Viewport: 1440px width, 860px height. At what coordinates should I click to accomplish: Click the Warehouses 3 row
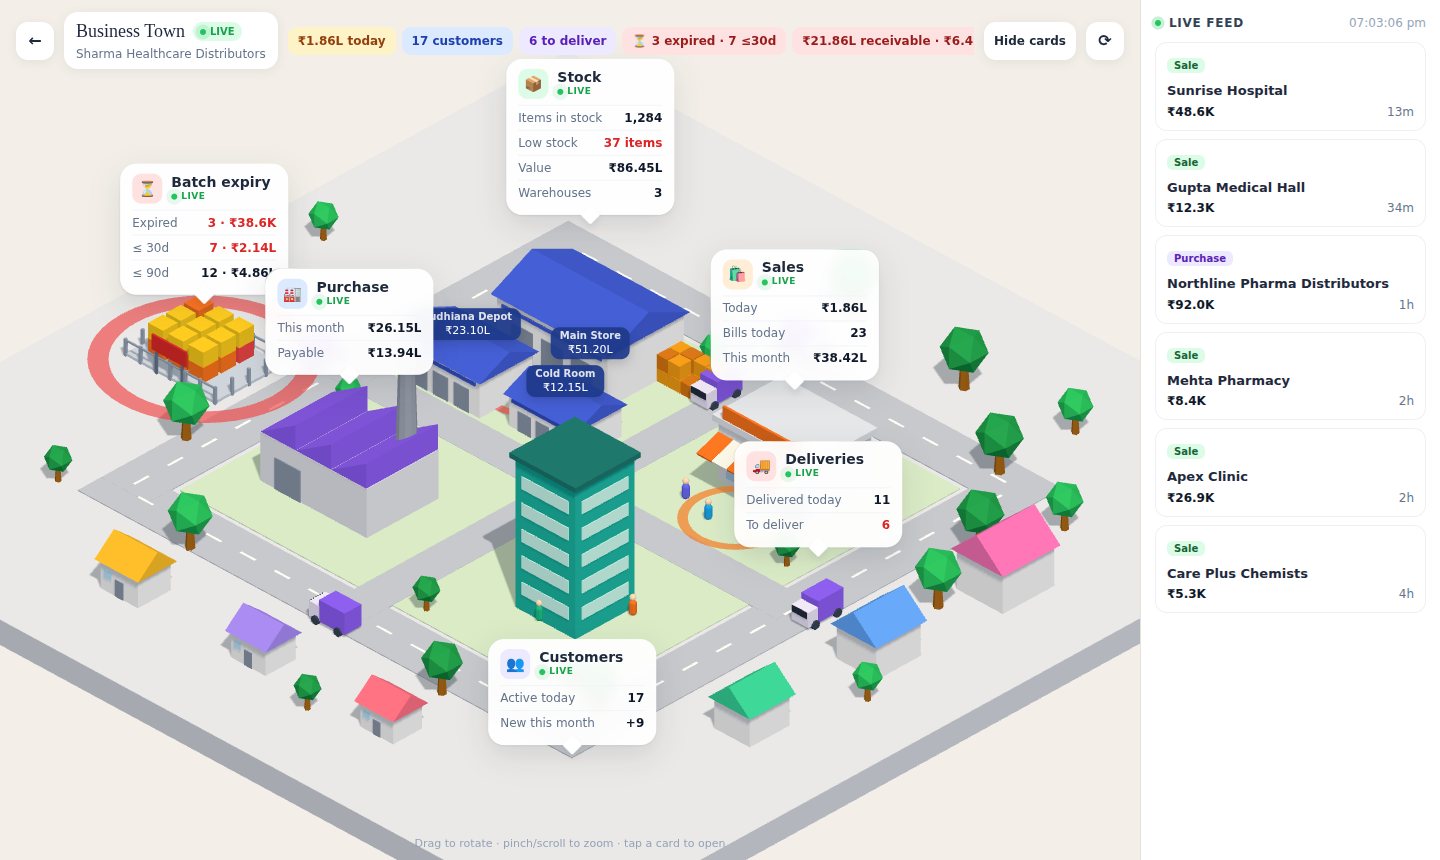click(x=590, y=193)
